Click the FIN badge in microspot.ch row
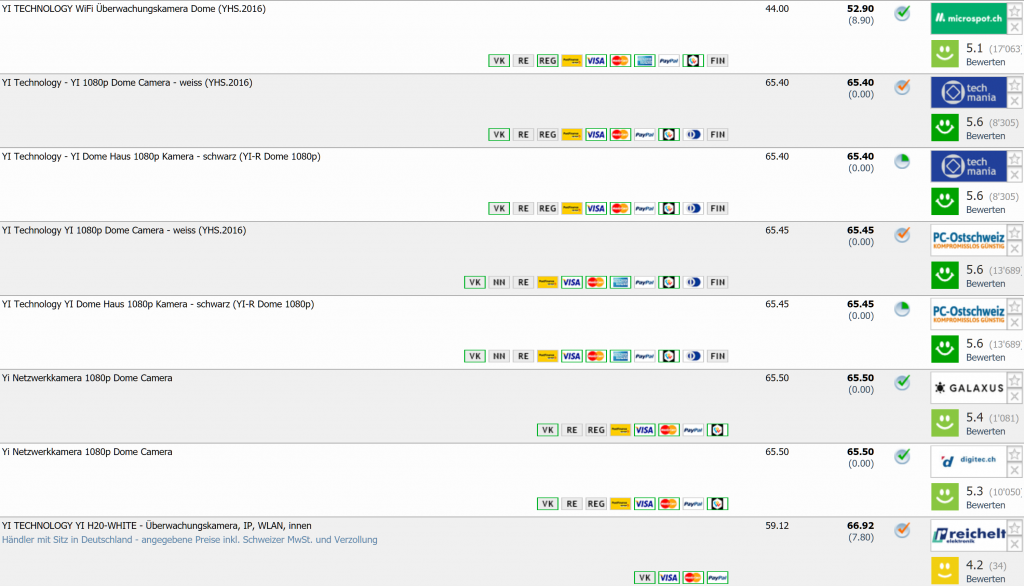The image size is (1024, 586). pos(717,61)
